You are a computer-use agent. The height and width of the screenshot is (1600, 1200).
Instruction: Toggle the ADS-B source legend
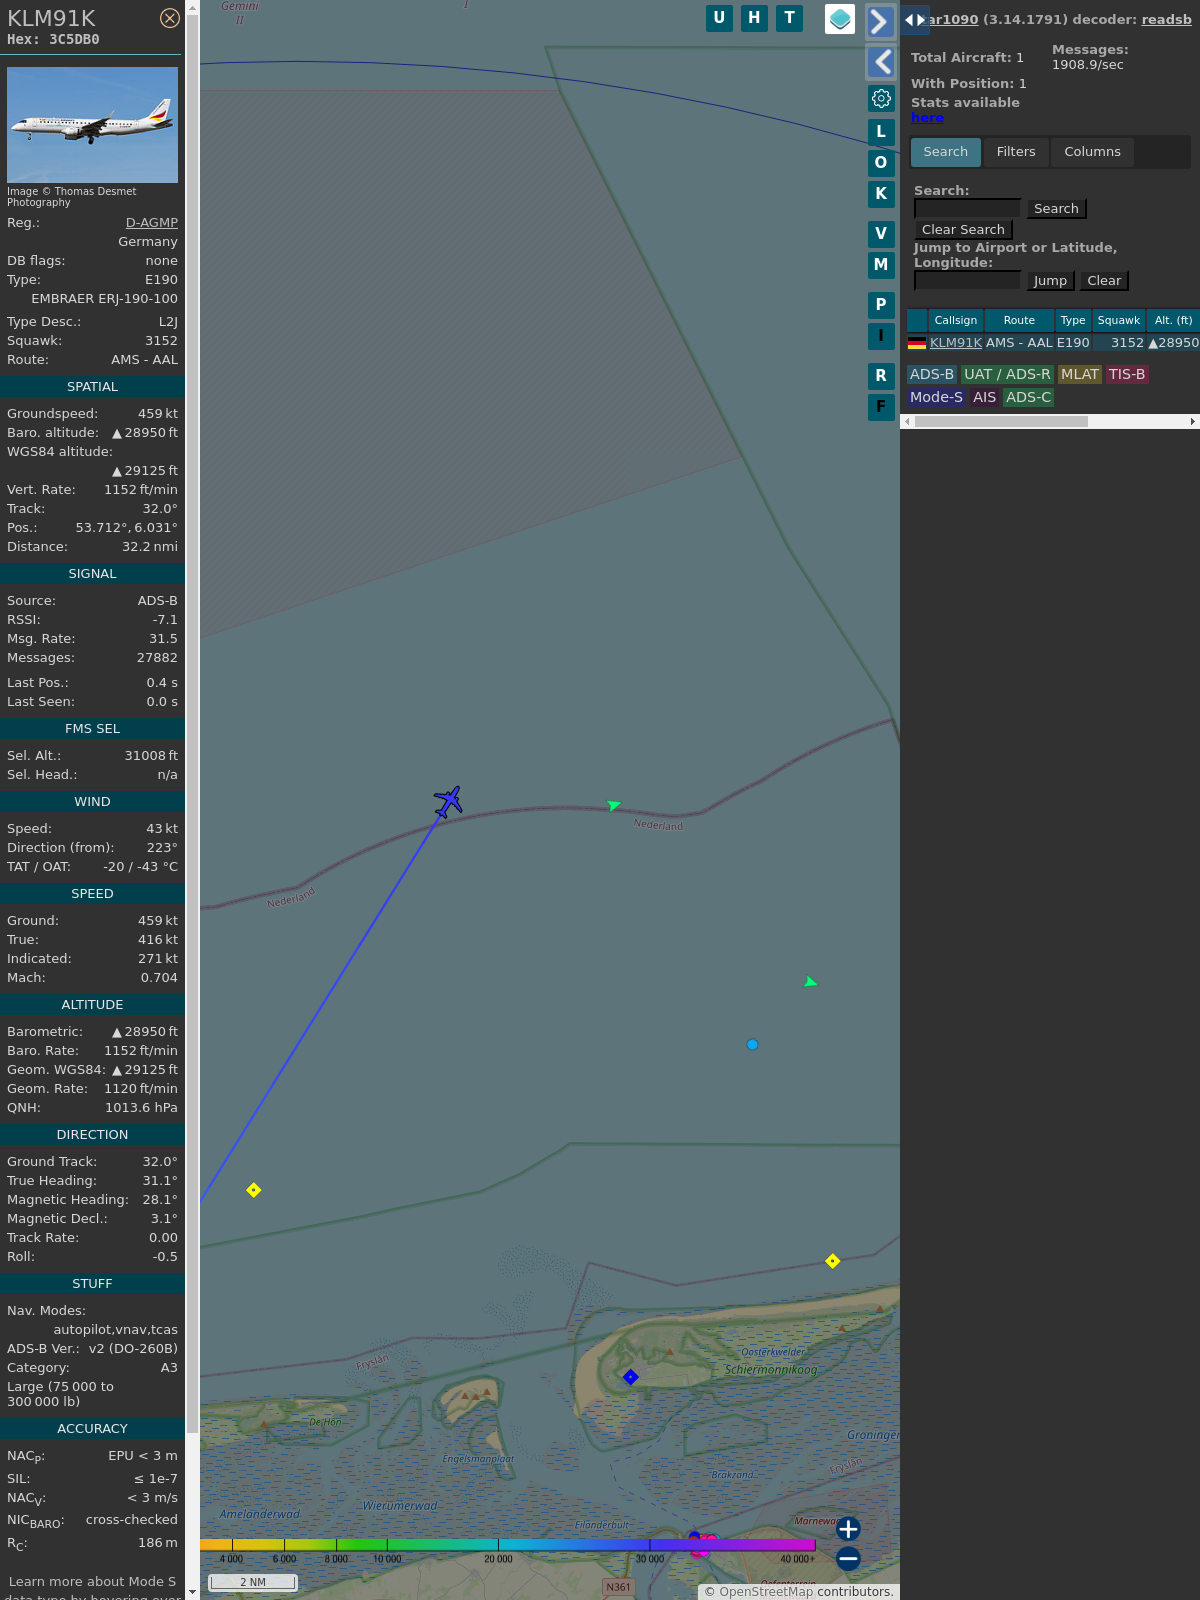click(x=932, y=374)
